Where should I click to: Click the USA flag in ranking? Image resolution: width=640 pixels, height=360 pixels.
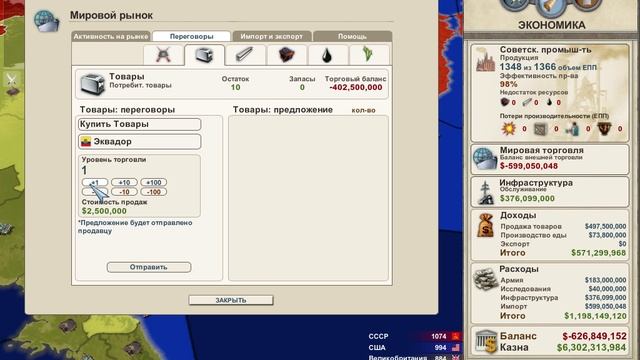point(456,348)
